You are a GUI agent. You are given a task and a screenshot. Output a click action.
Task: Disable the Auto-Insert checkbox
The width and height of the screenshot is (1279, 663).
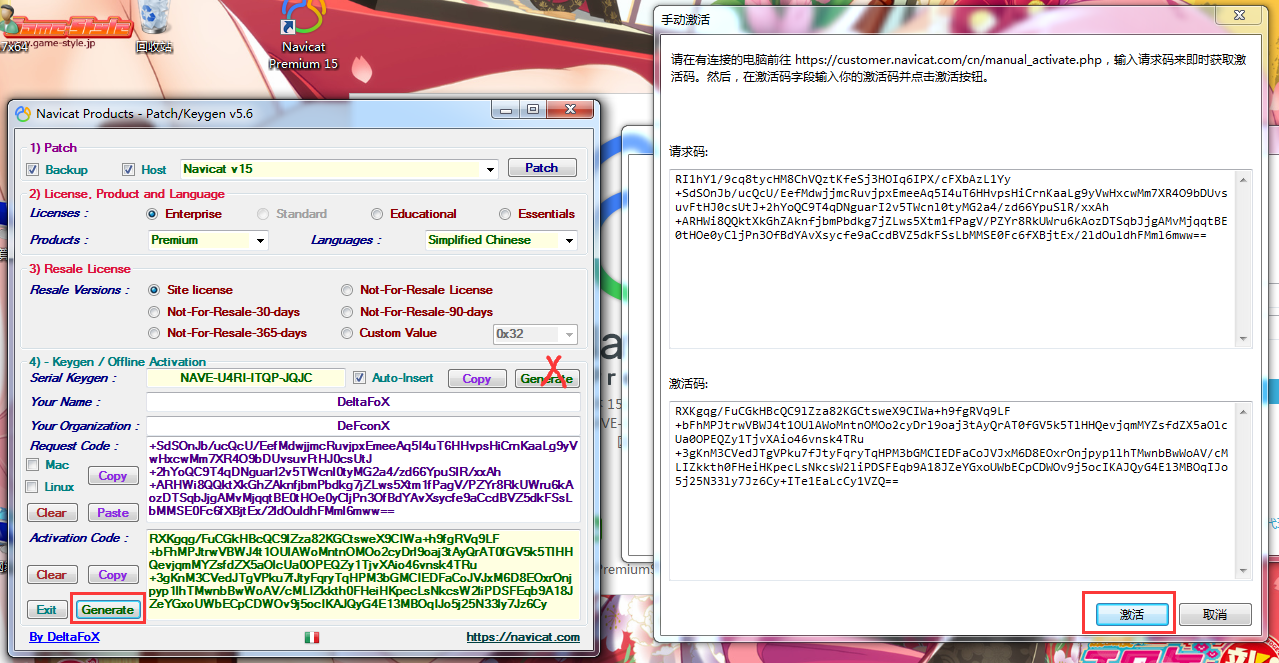point(360,378)
